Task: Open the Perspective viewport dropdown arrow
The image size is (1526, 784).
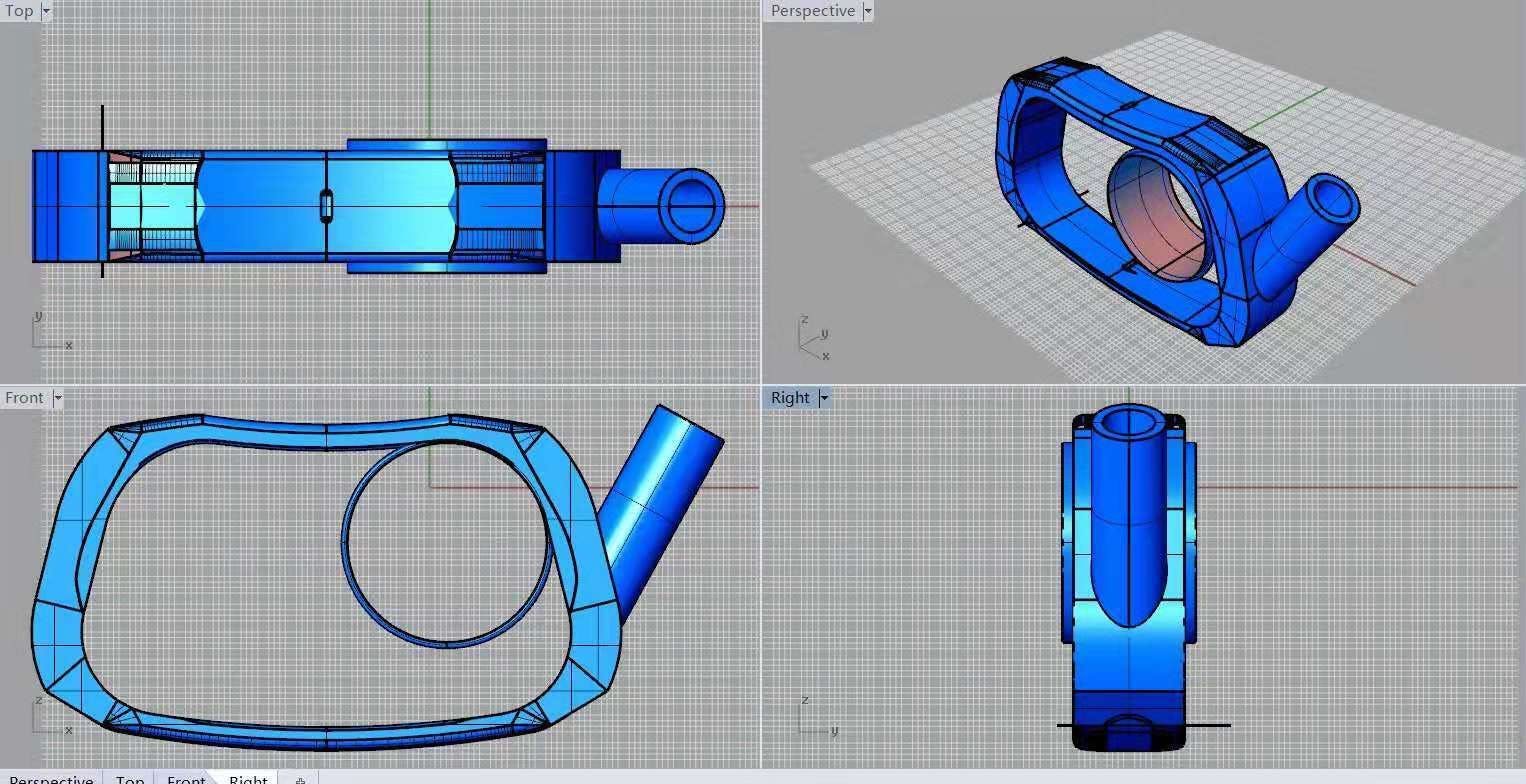Action: 867,11
